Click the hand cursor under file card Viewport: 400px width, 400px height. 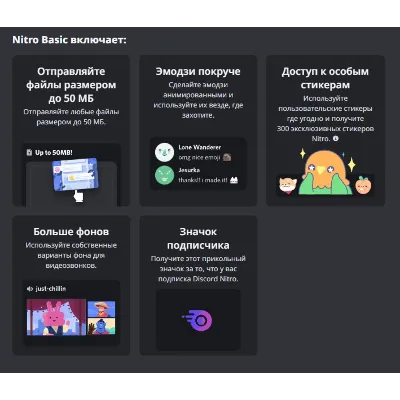click(x=78, y=196)
